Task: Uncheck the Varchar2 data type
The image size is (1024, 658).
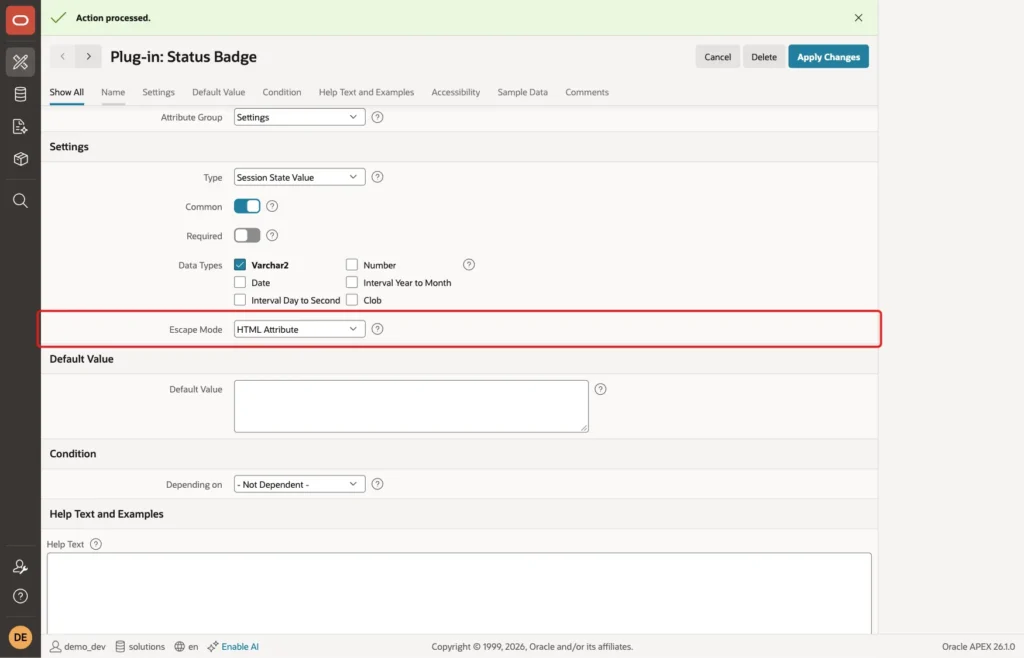Action: [x=240, y=264]
